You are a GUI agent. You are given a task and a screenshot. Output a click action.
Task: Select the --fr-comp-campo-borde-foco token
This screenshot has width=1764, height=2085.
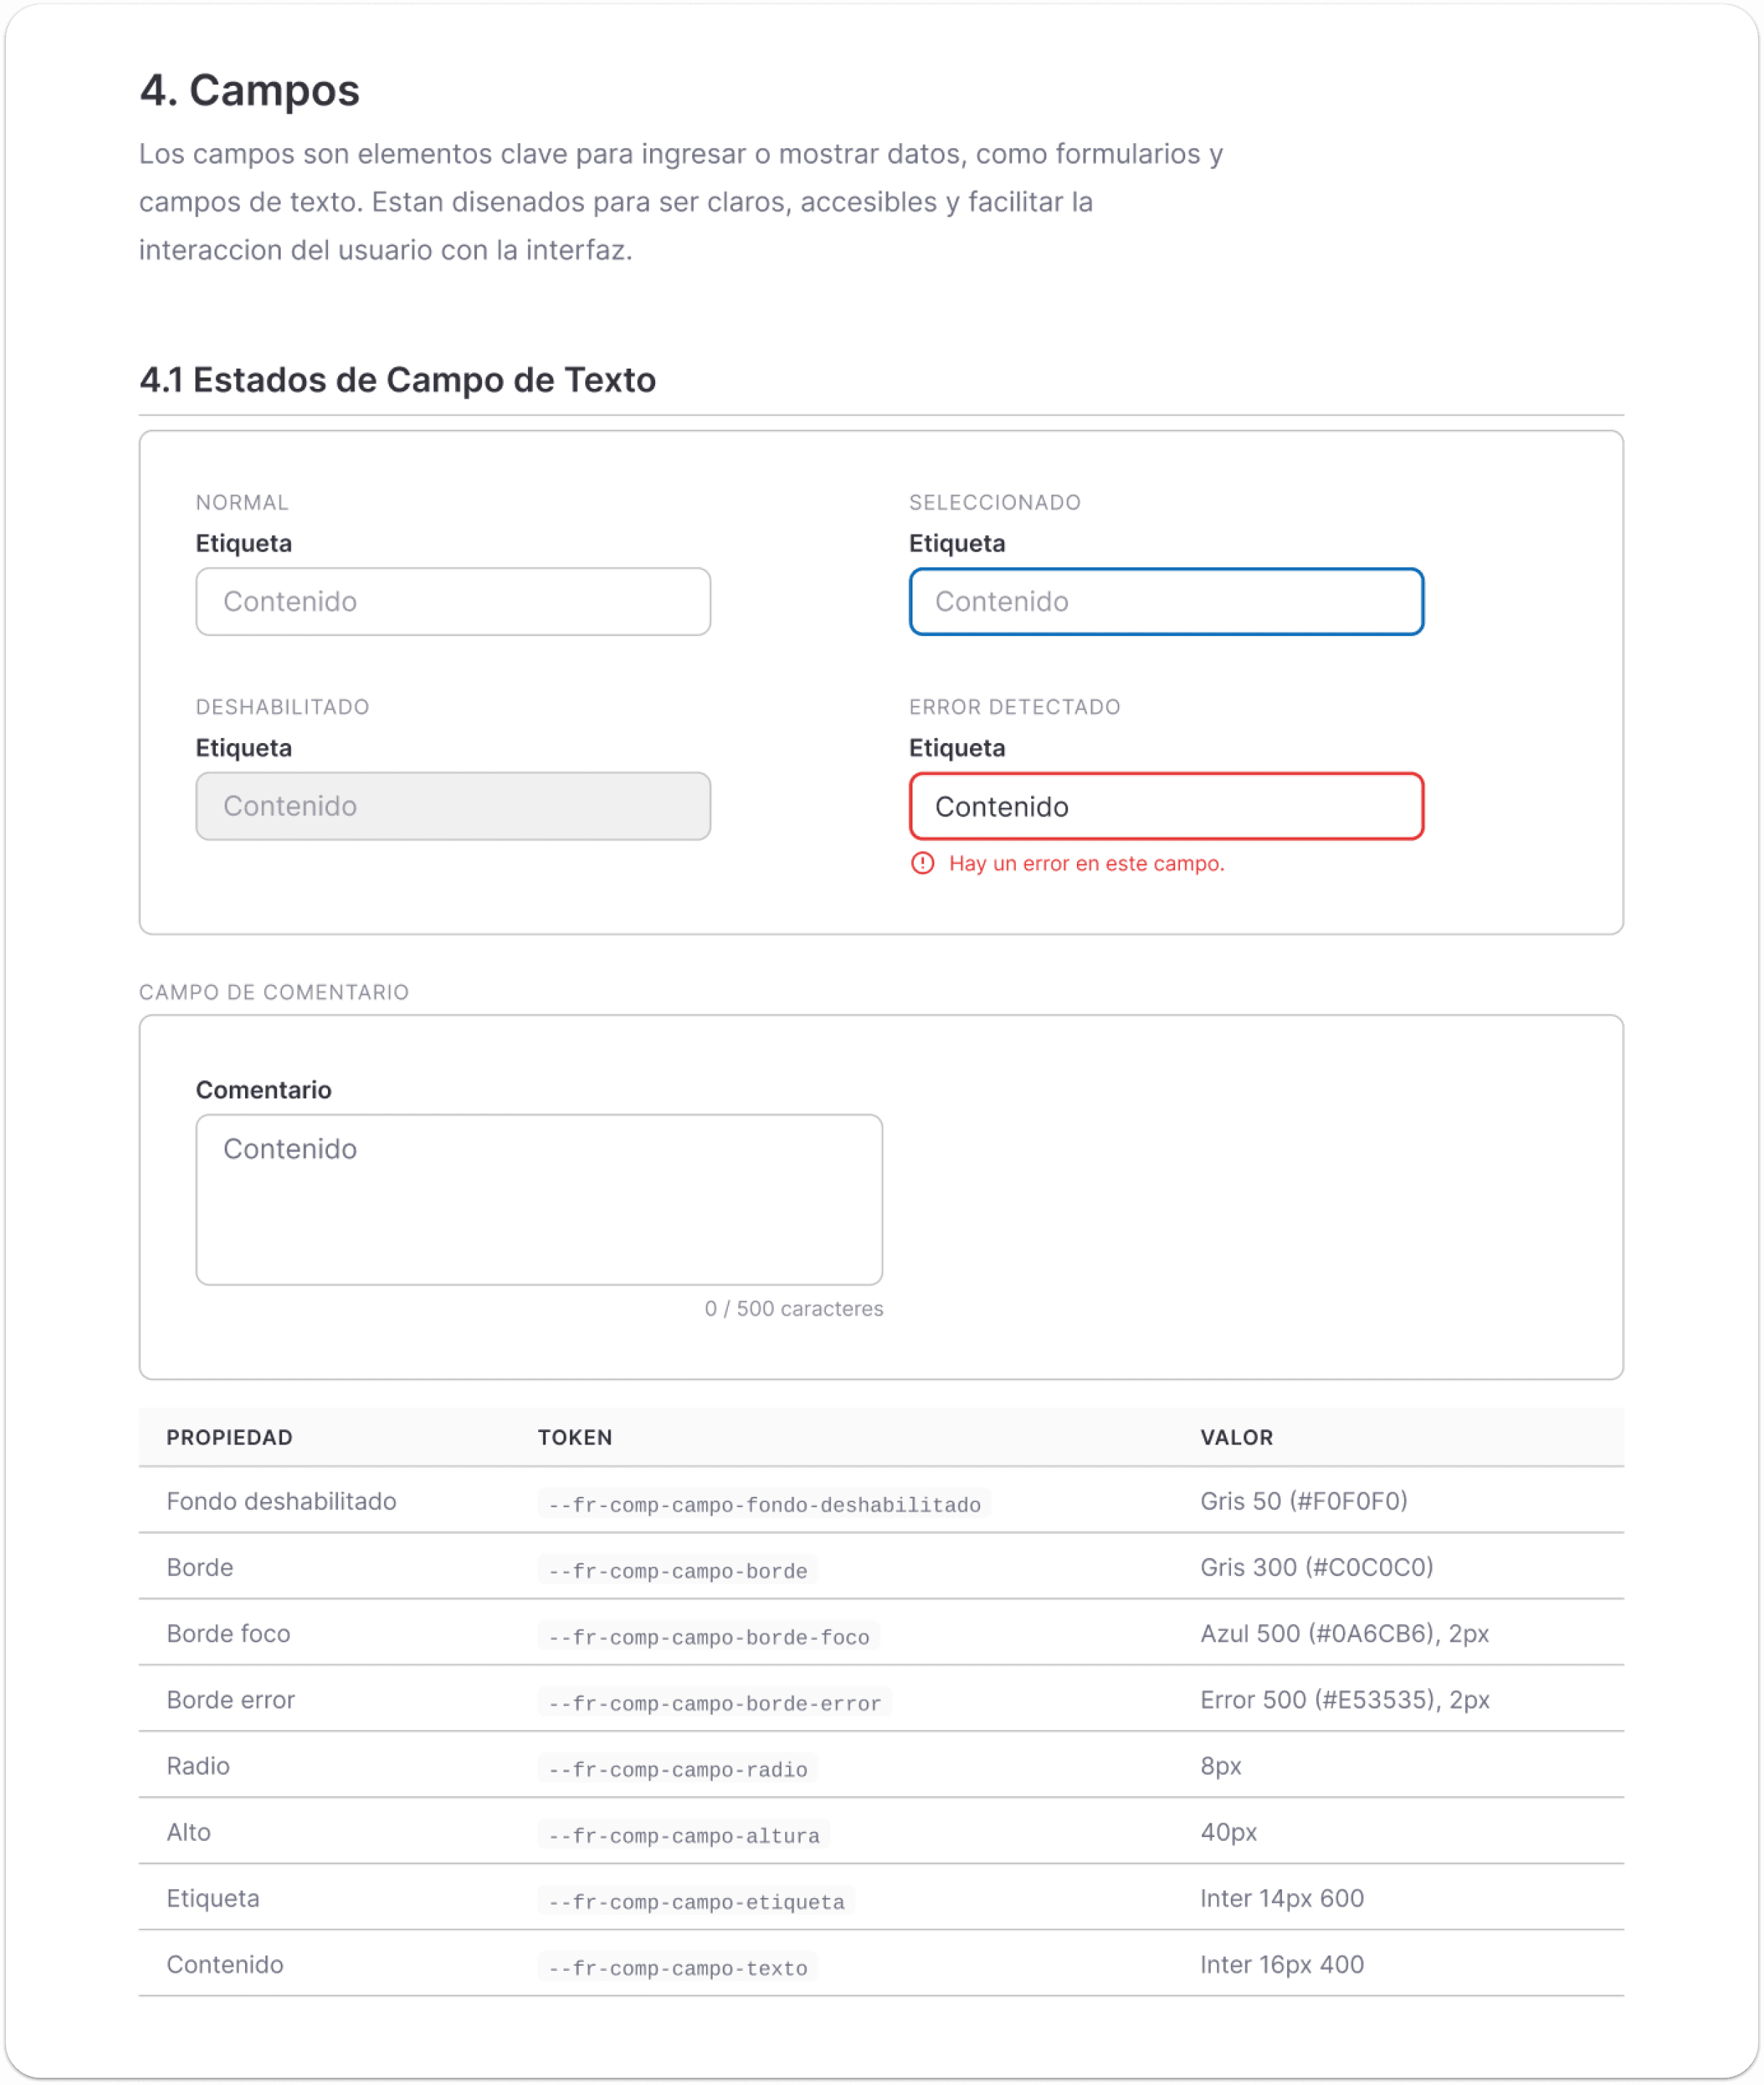[708, 1637]
